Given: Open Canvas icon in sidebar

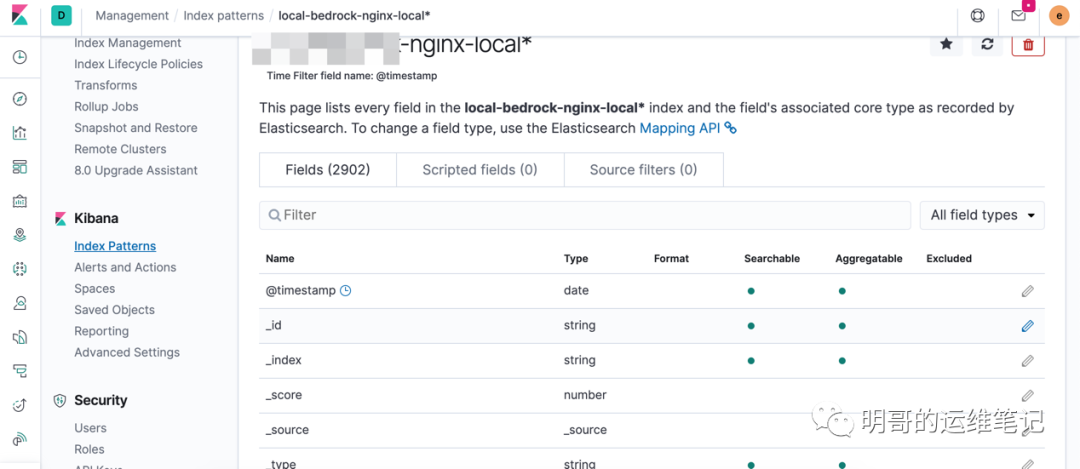Looking at the screenshot, I should (x=20, y=201).
